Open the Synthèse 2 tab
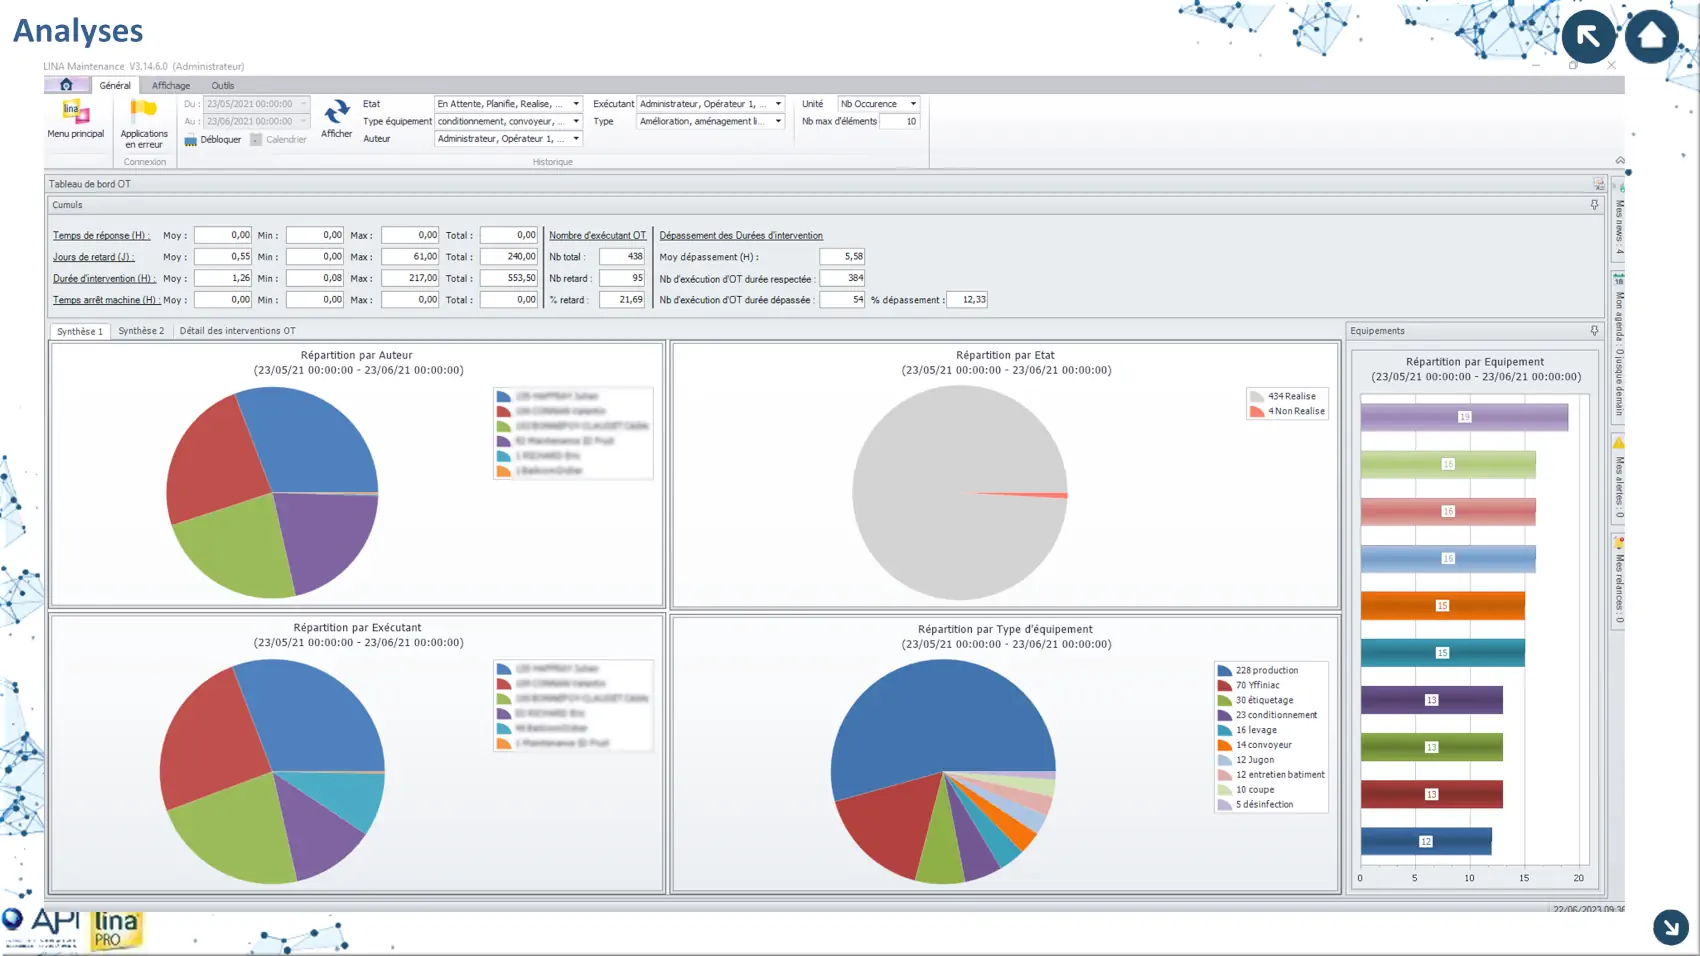Screen dimensions: 1700x956 [x=141, y=331]
